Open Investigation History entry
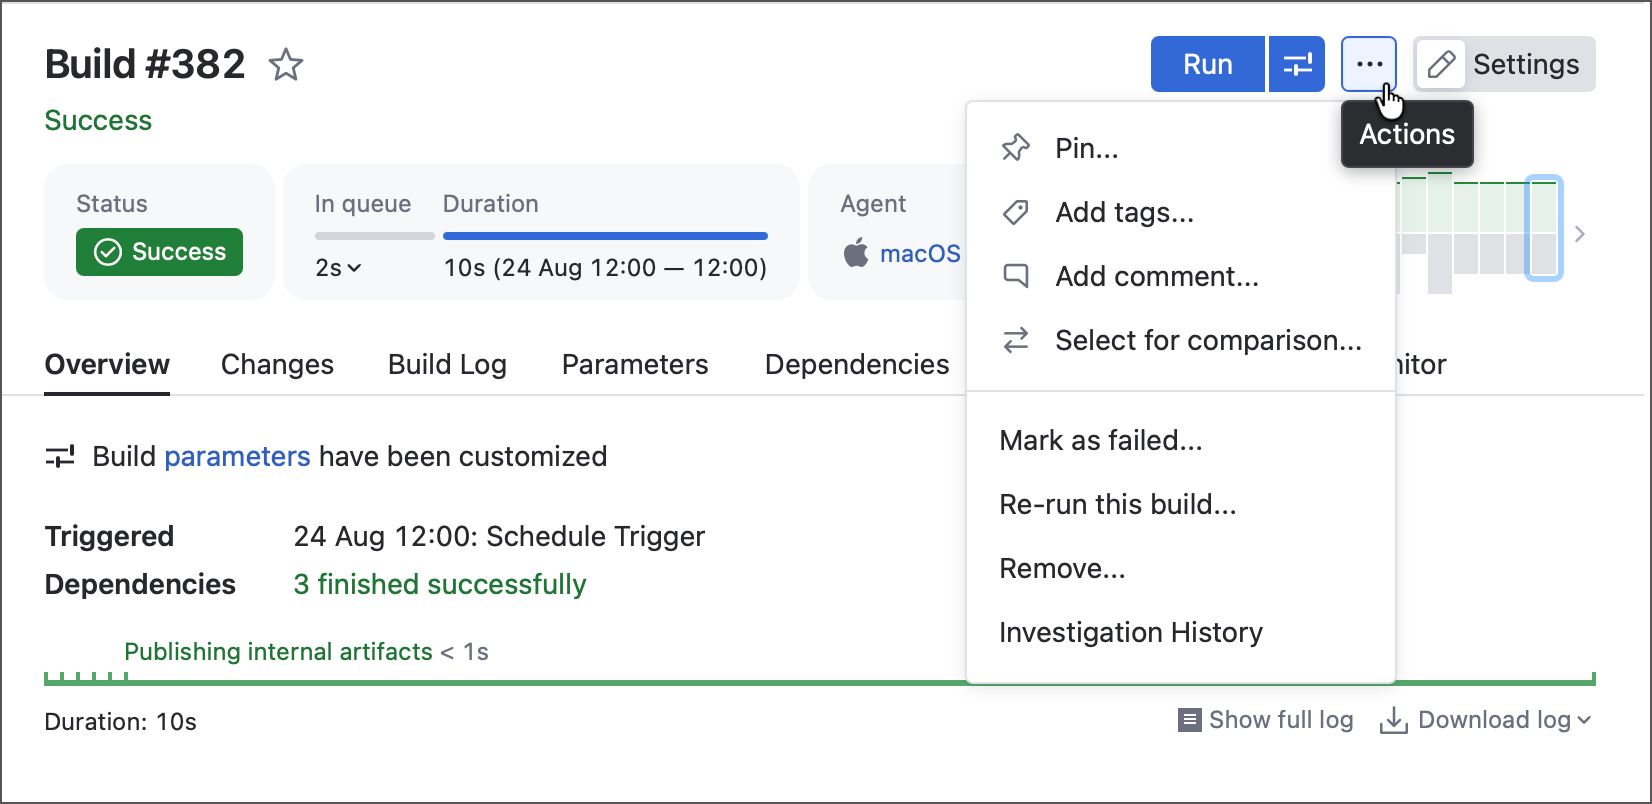 (x=1181, y=632)
